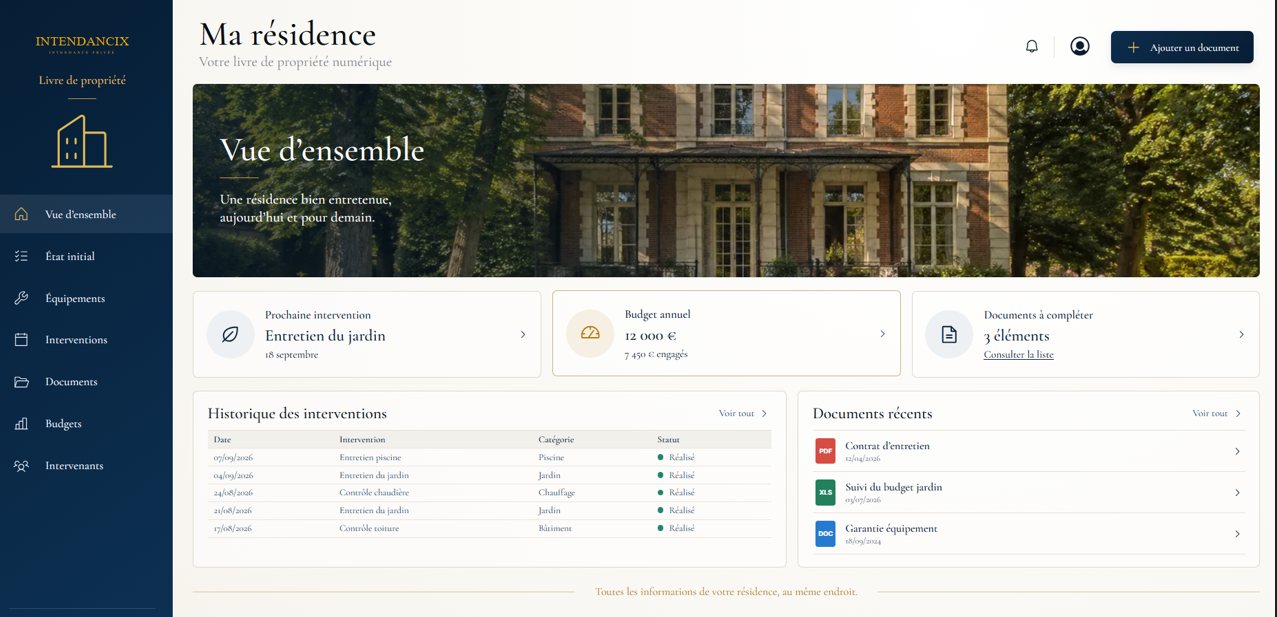Click the Bâtiment category cell

(x=555, y=528)
